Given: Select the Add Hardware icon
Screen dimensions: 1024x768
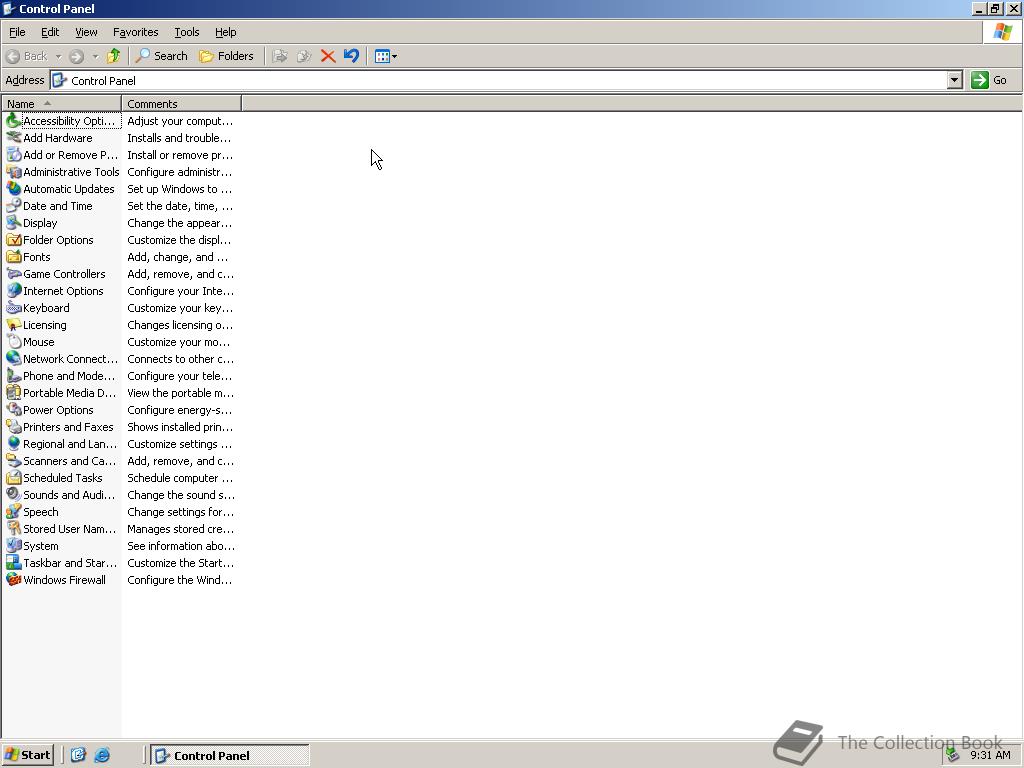Looking at the screenshot, I should 13,138.
